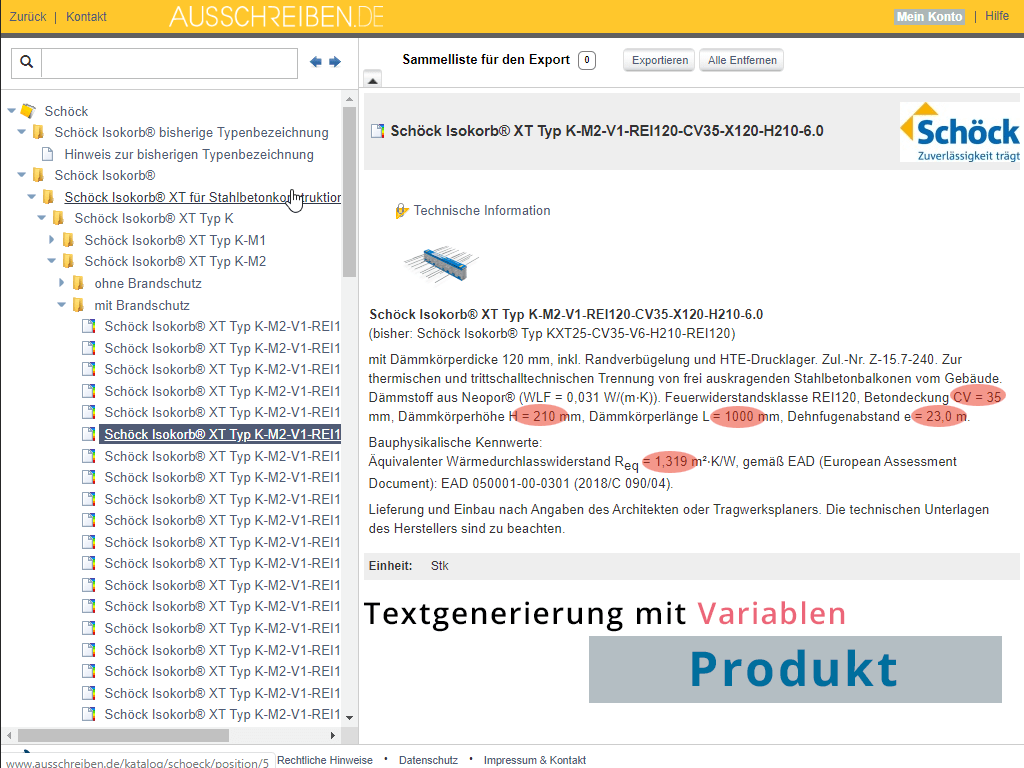The width and height of the screenshot is (1024, 768).
Task: Open the Kontakt link in header
Action: pos(86,17)
